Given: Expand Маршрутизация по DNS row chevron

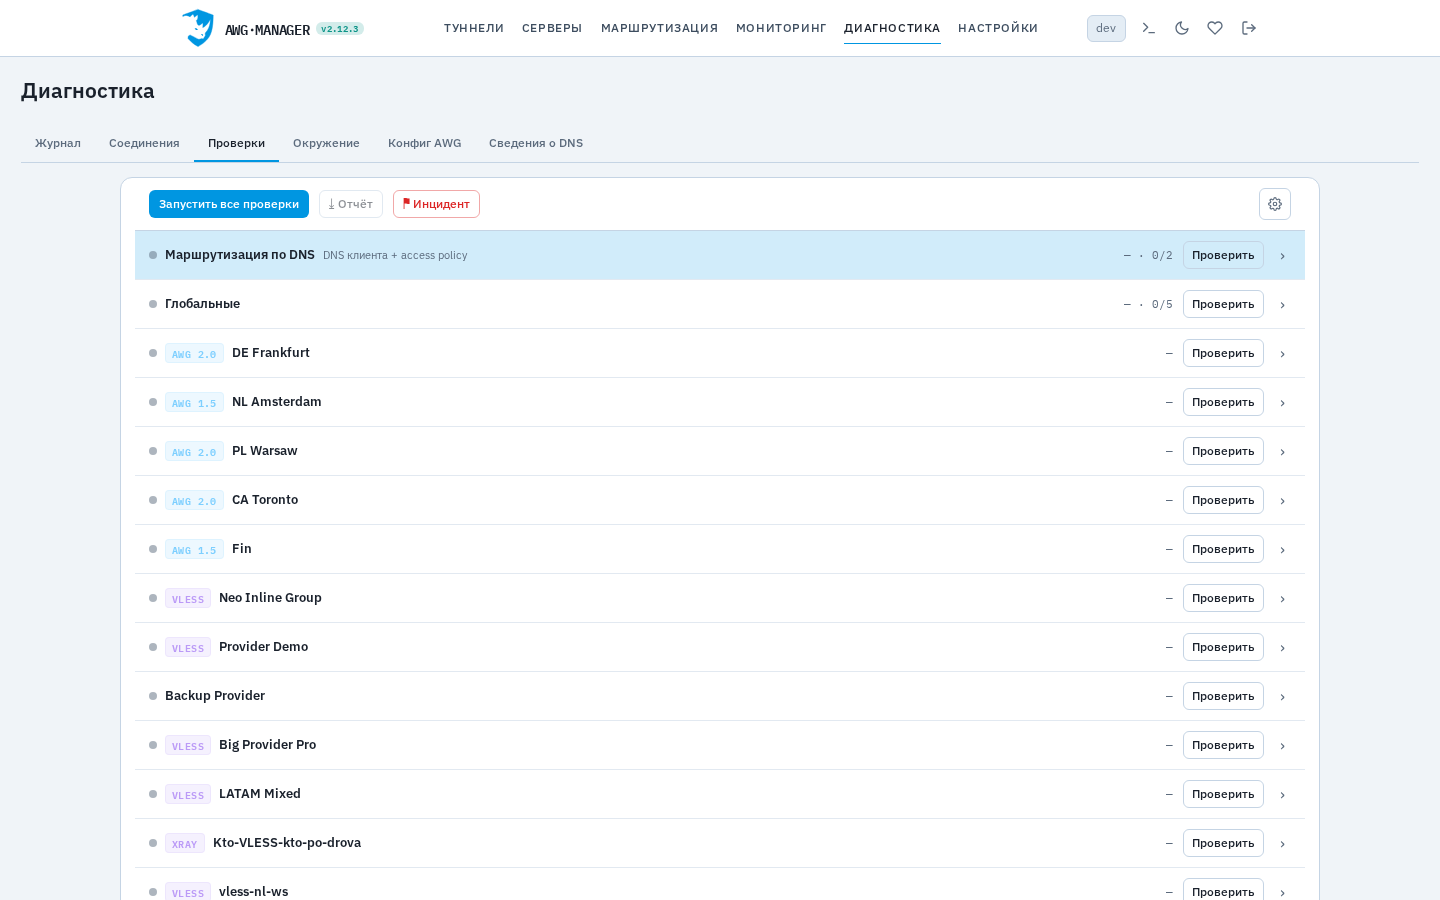Looking at the screenshot, I should [x=1282, y=256].
